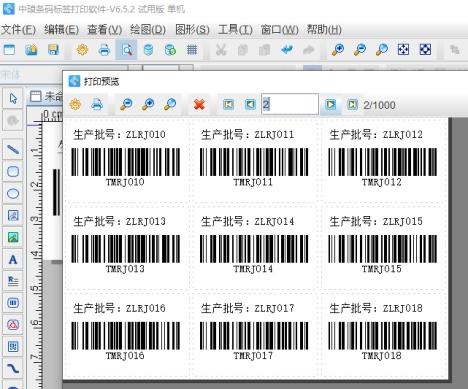Select the portrait image insert tool

[13, 215]
